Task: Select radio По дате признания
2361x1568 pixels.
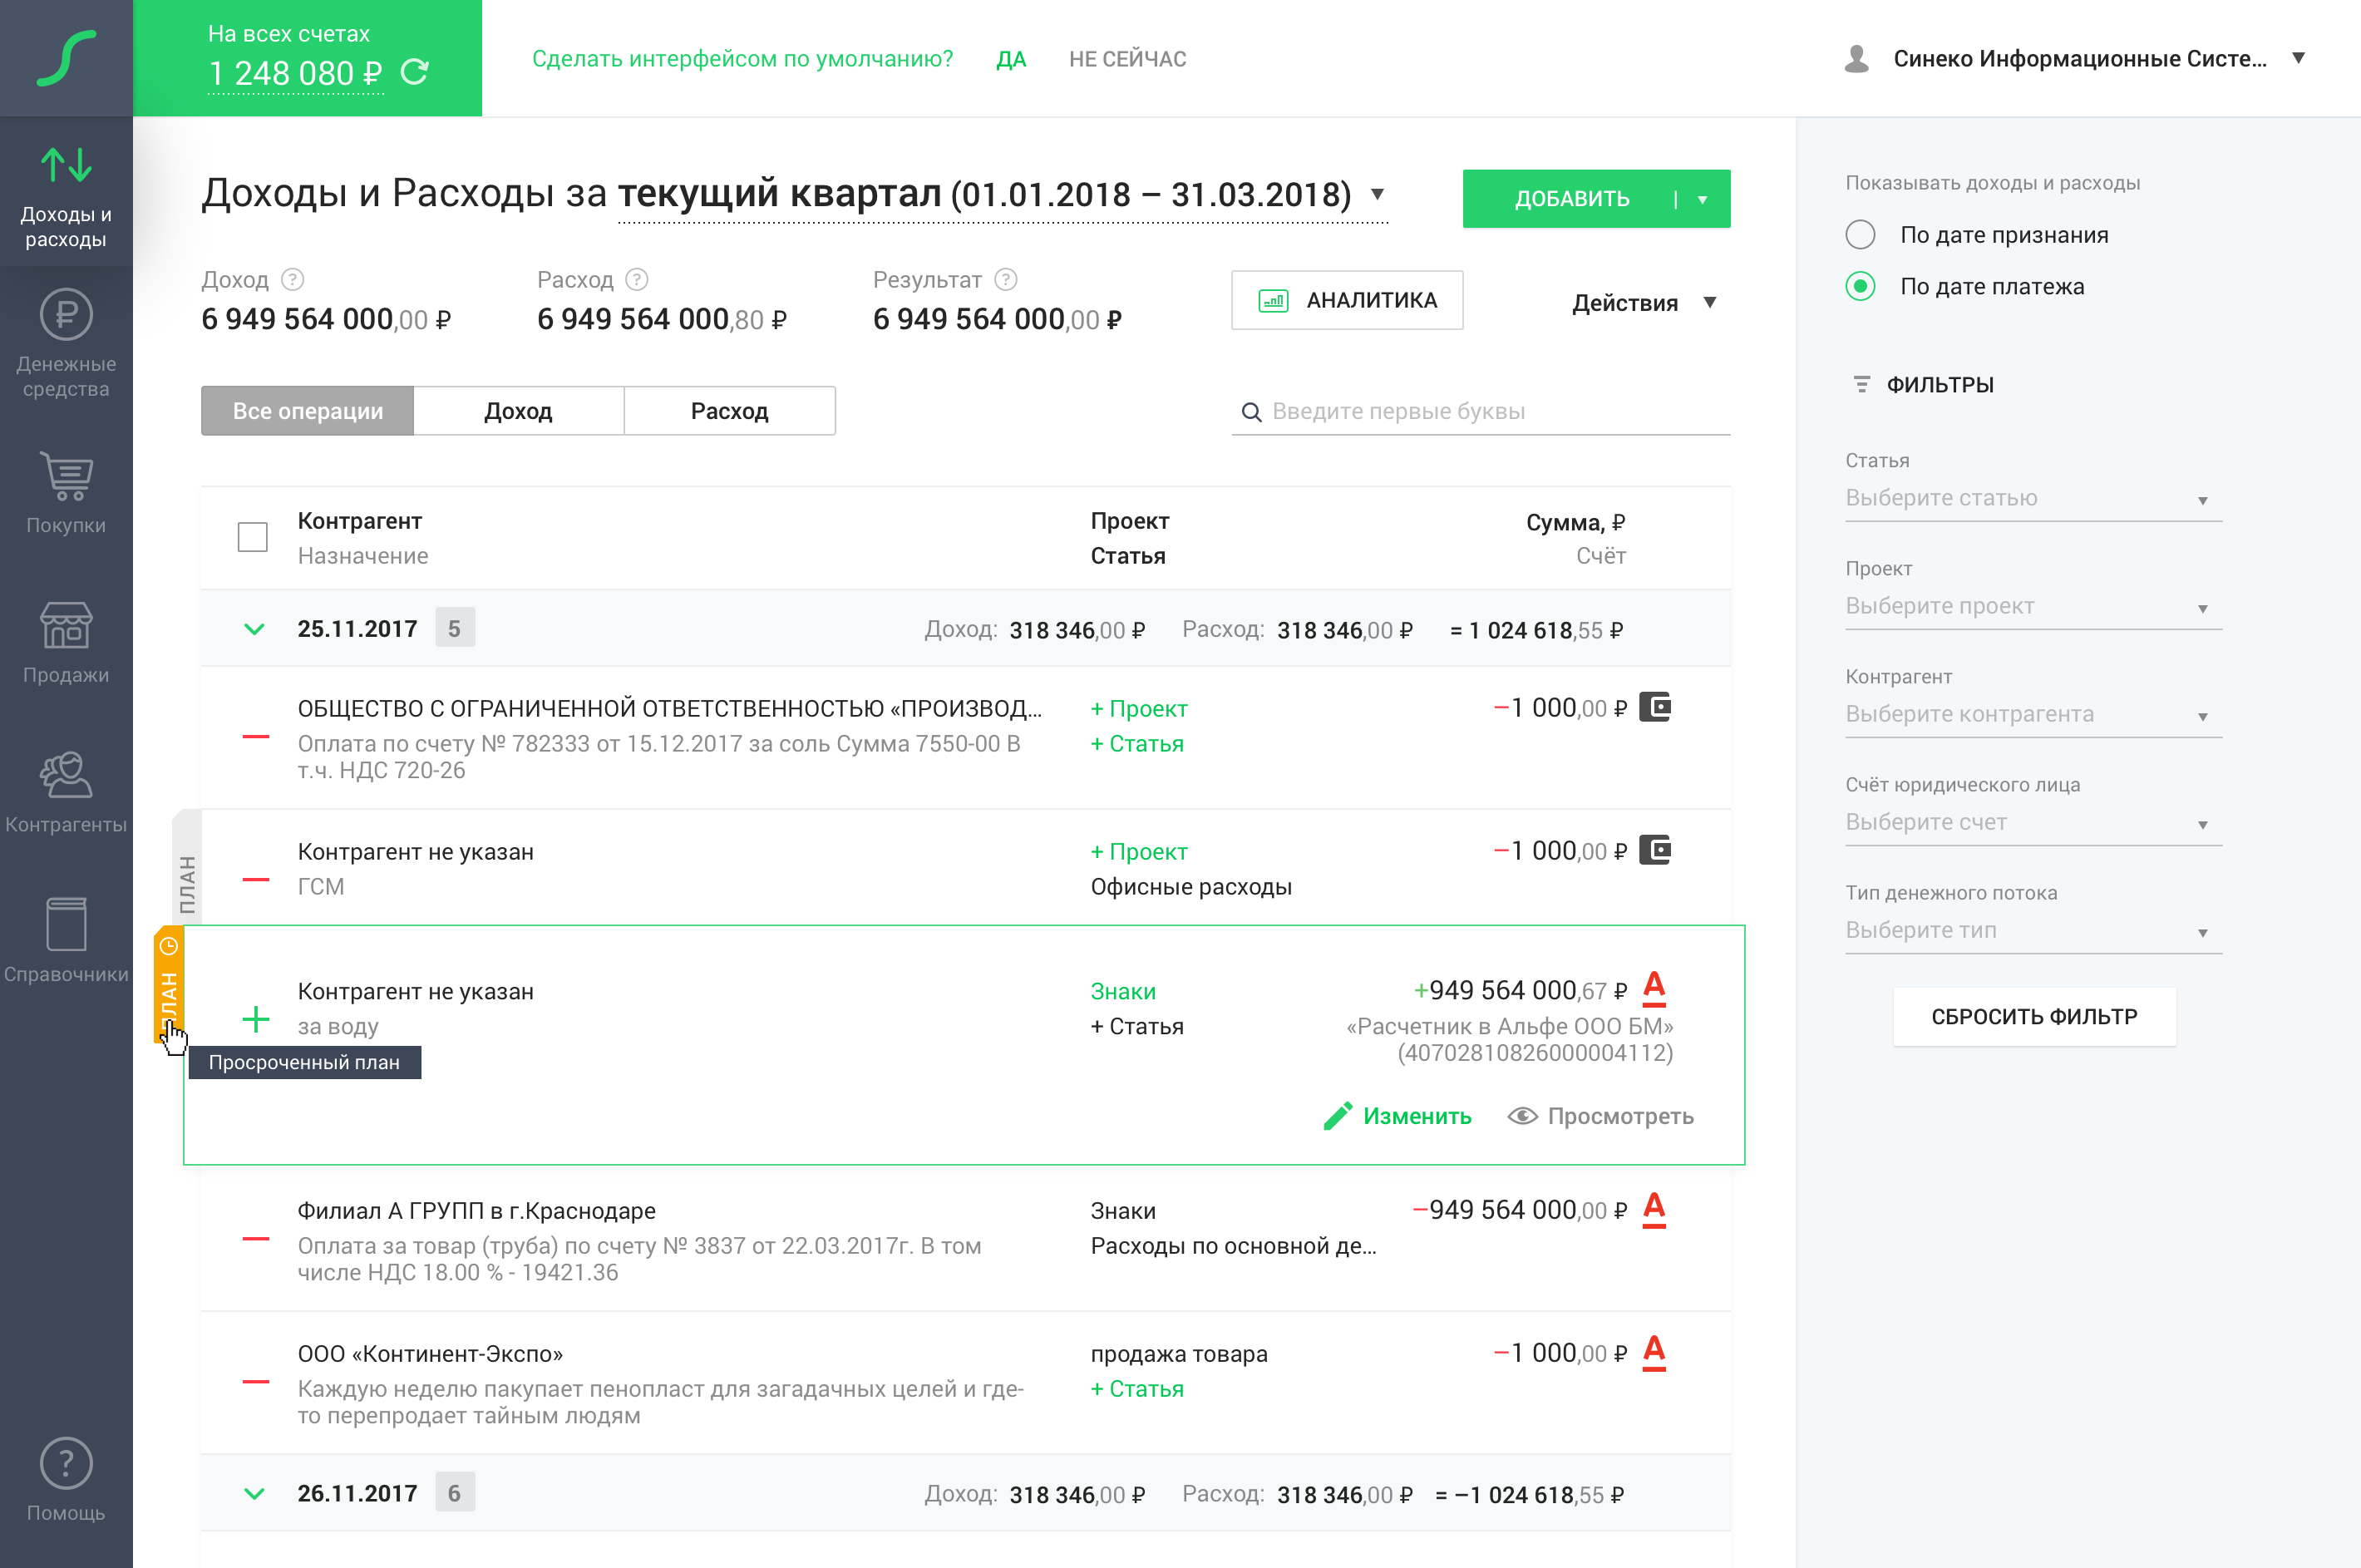Action: (x=1860, y=235)
